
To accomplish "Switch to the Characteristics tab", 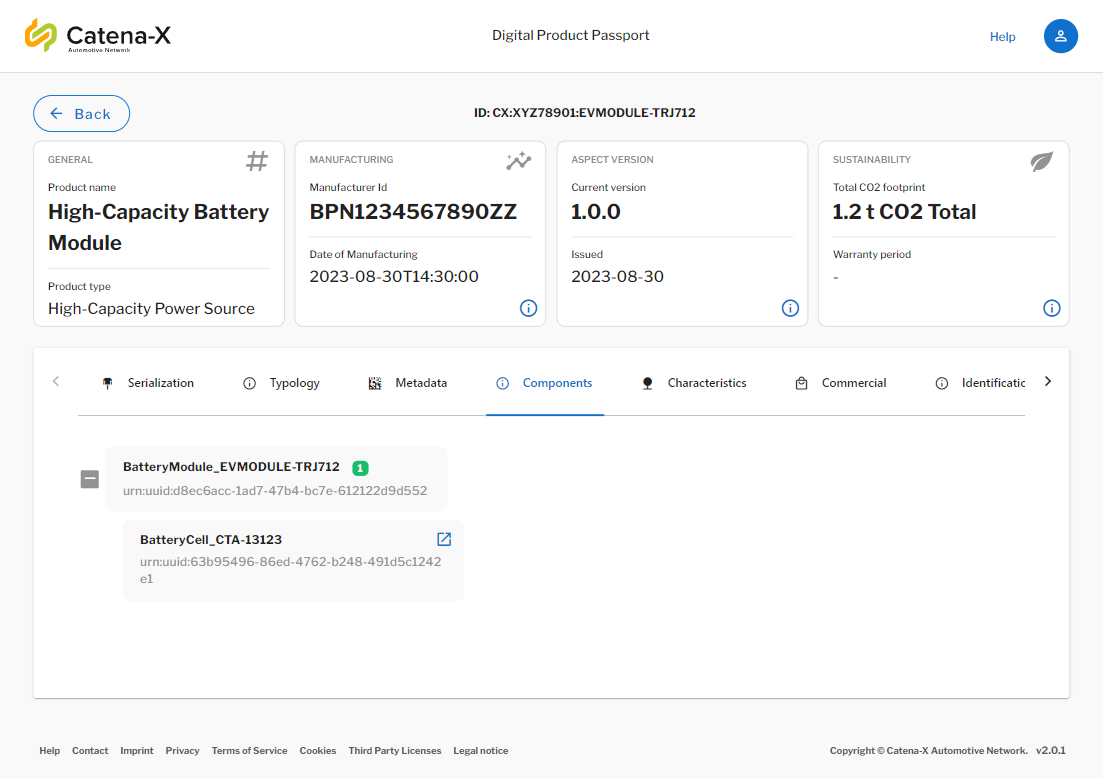I will click(694, 383).
